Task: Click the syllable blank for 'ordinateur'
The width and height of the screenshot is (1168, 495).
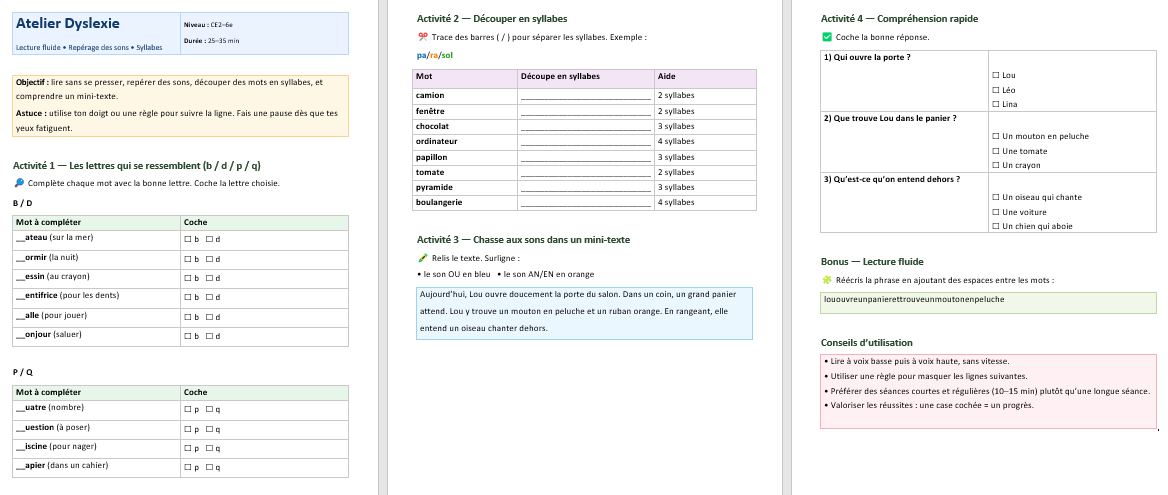Action: (x=585, y=142)
